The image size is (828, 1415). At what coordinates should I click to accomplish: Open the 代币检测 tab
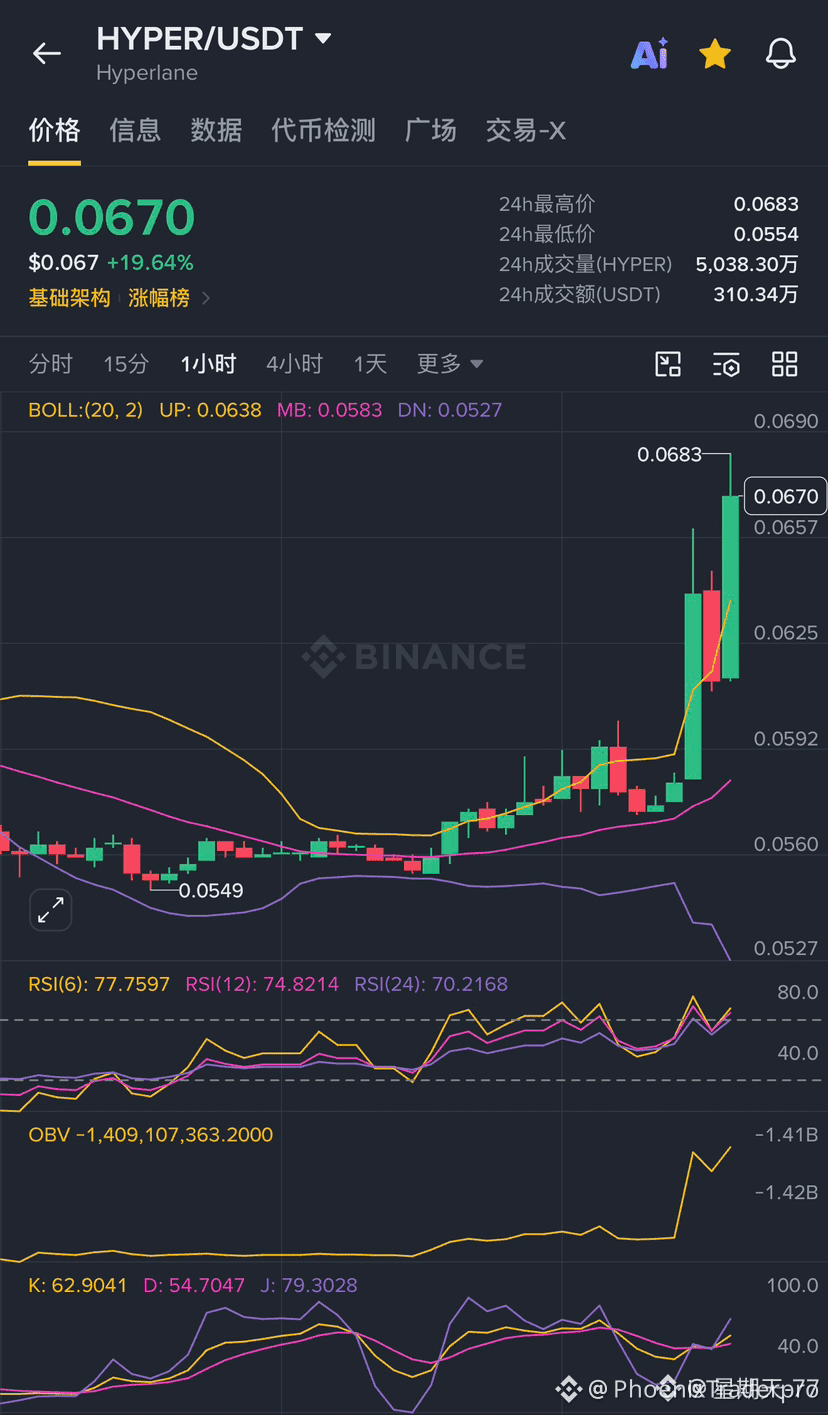coord(323,130)
